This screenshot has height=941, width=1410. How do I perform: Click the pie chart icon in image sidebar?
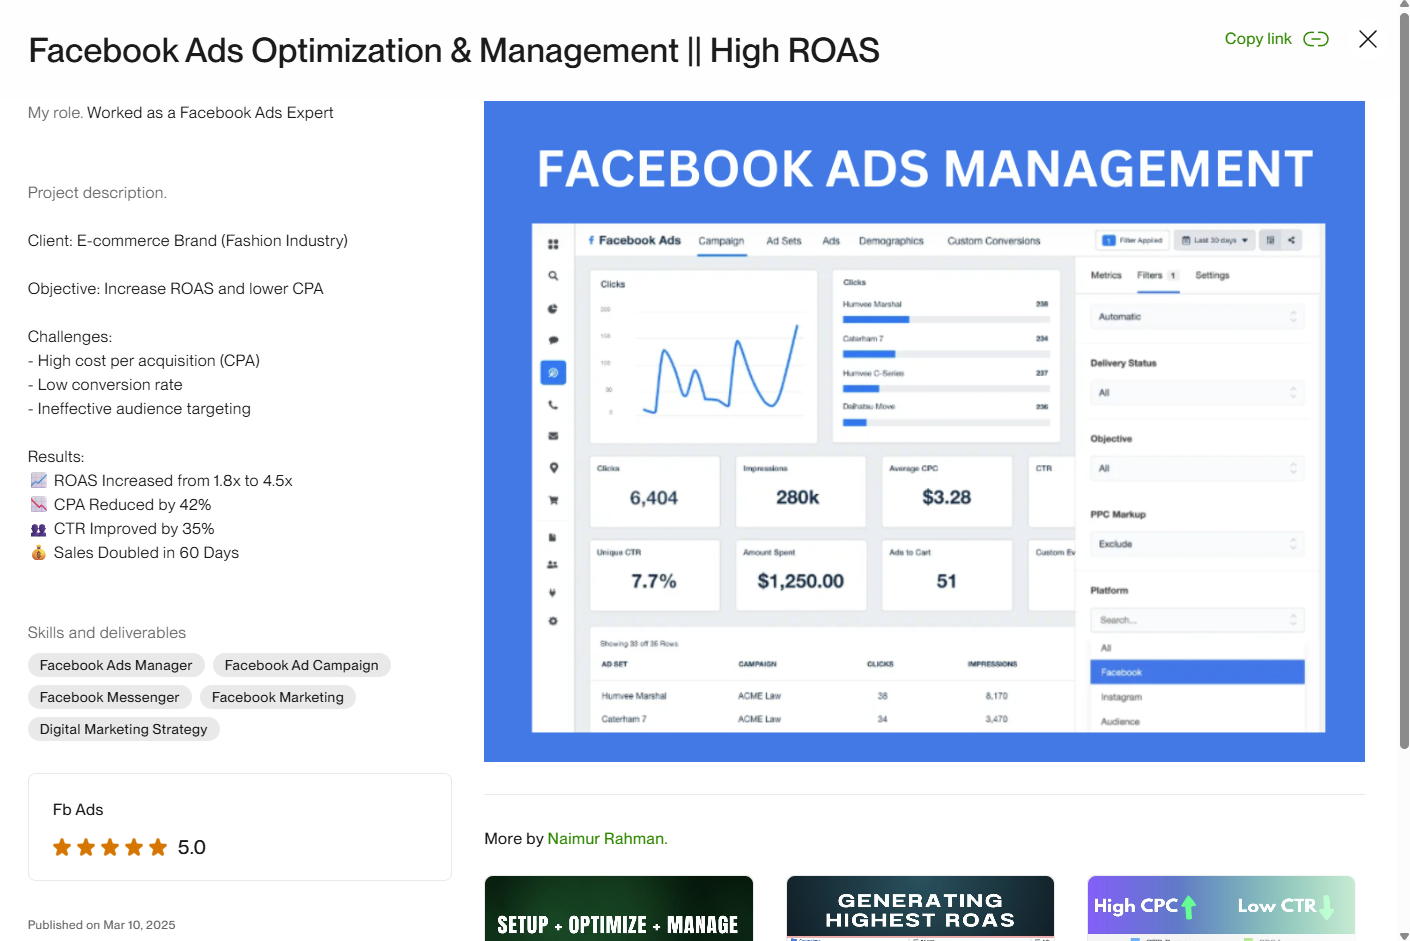point(553,309)
